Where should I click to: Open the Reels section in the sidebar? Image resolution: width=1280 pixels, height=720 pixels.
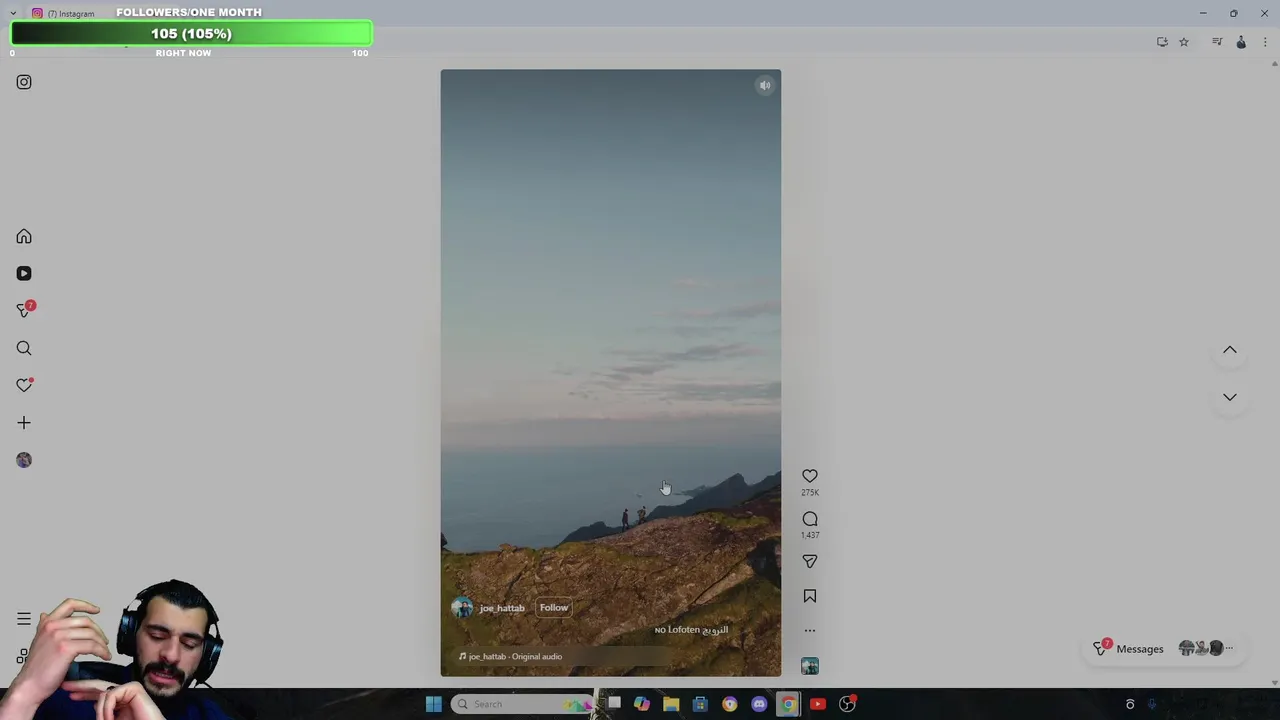[x=24, y=273]
